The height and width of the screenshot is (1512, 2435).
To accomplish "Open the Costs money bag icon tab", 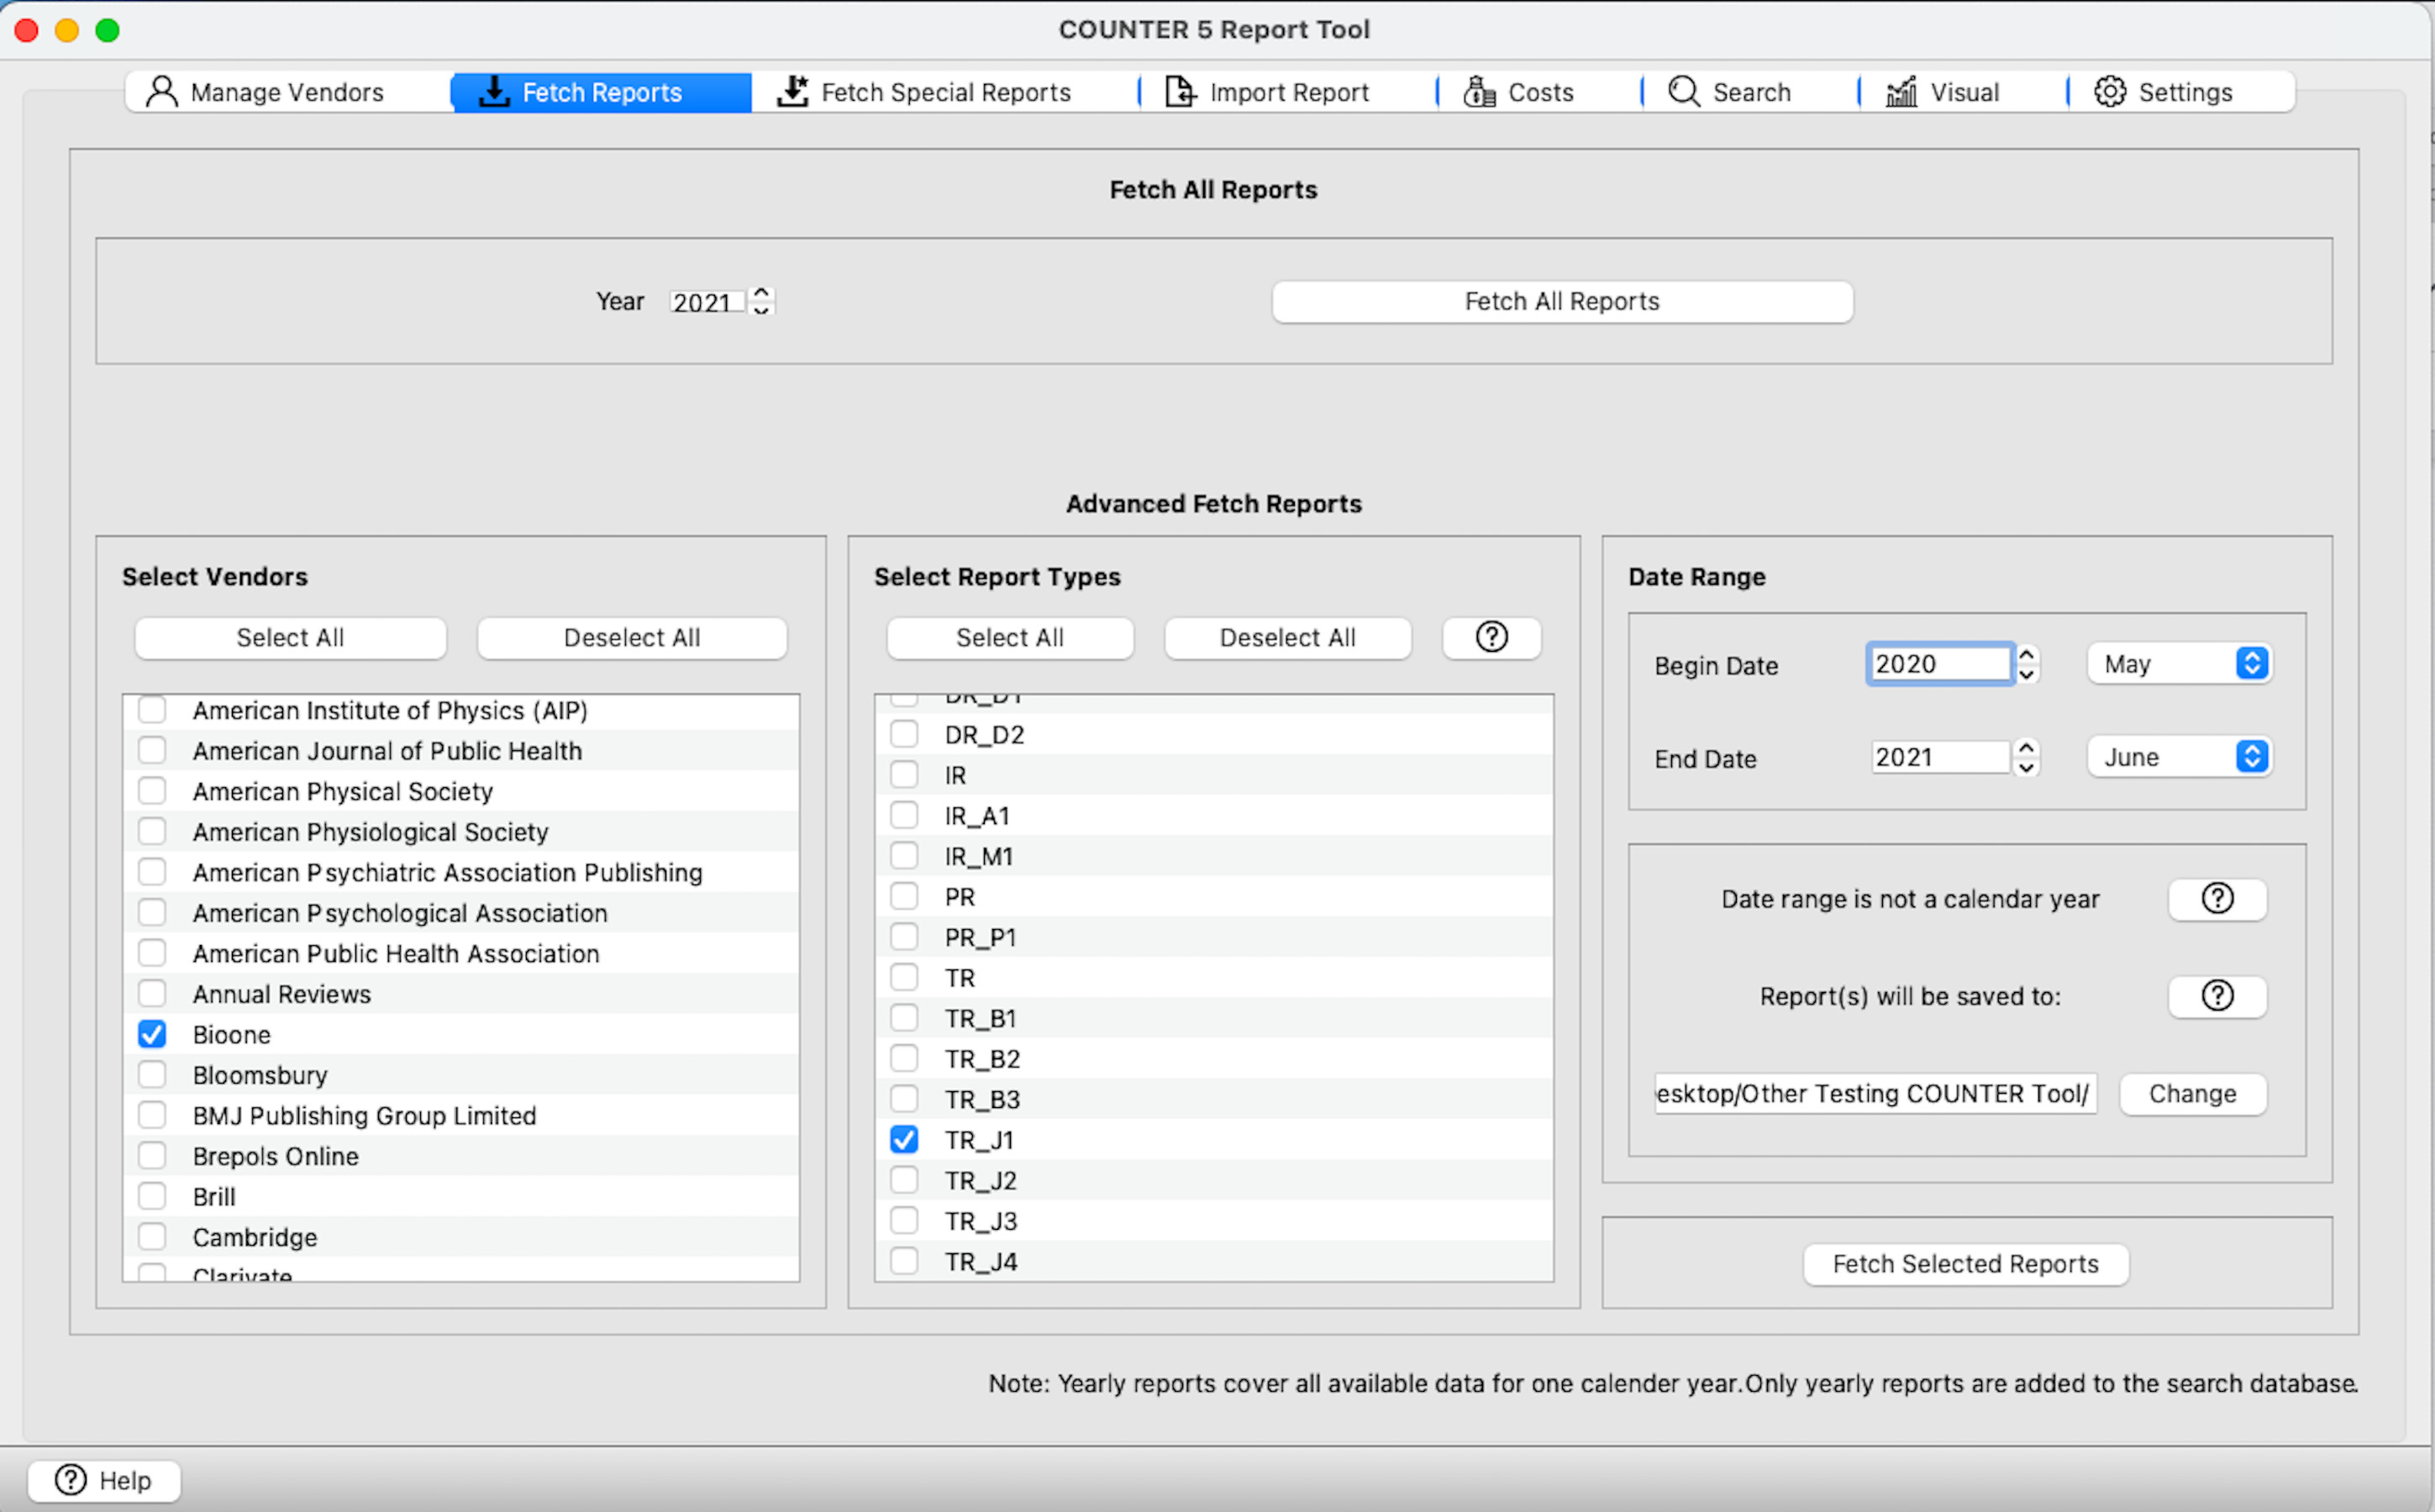I will tap(1479, 92).
